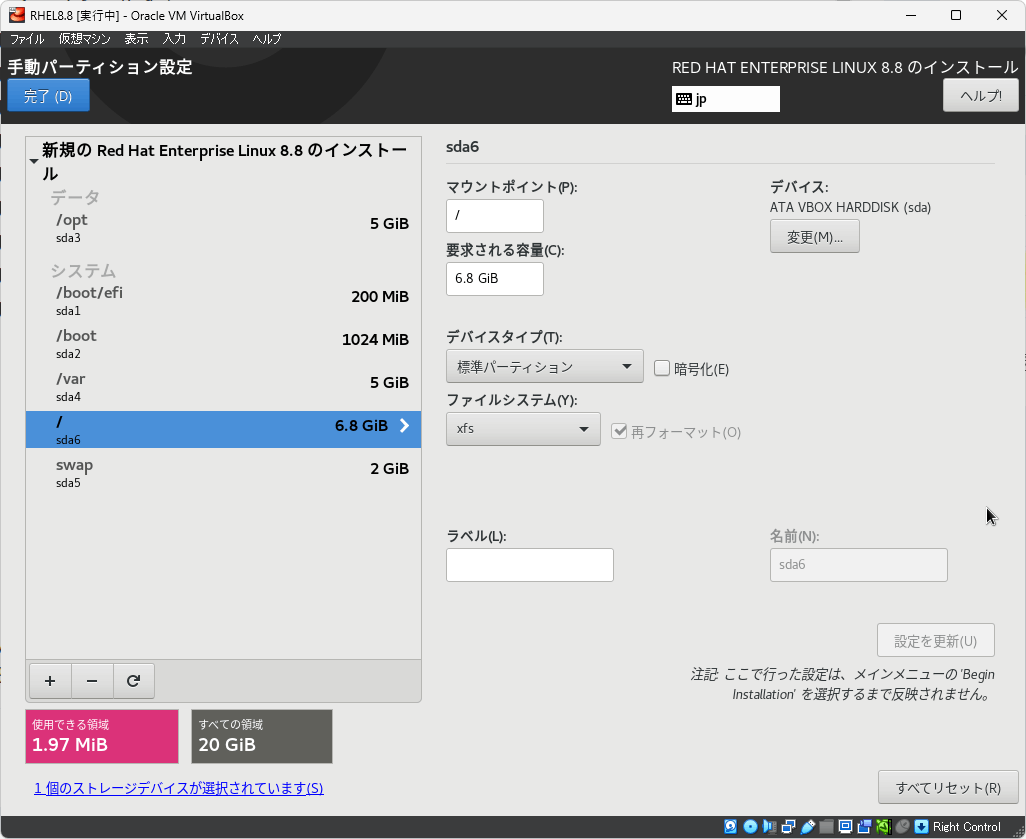Click the すべてリセット(R) reset all button
The width and height of the screenshot is (1026, 839).
point(948,787)
